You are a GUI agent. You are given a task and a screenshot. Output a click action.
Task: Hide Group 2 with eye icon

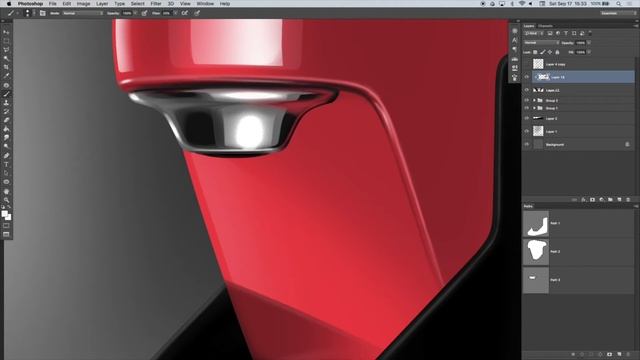click(x=527, y=100)
